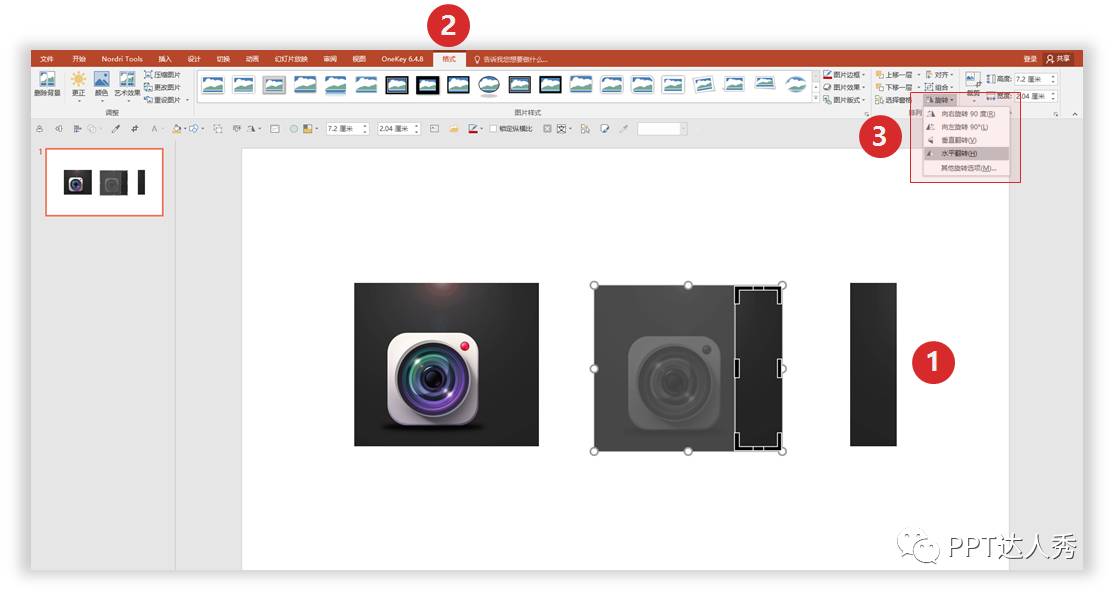Apply the oval picture style thumbnail
The width and height of the screenshot is (1114, 596).
point(488,85)
